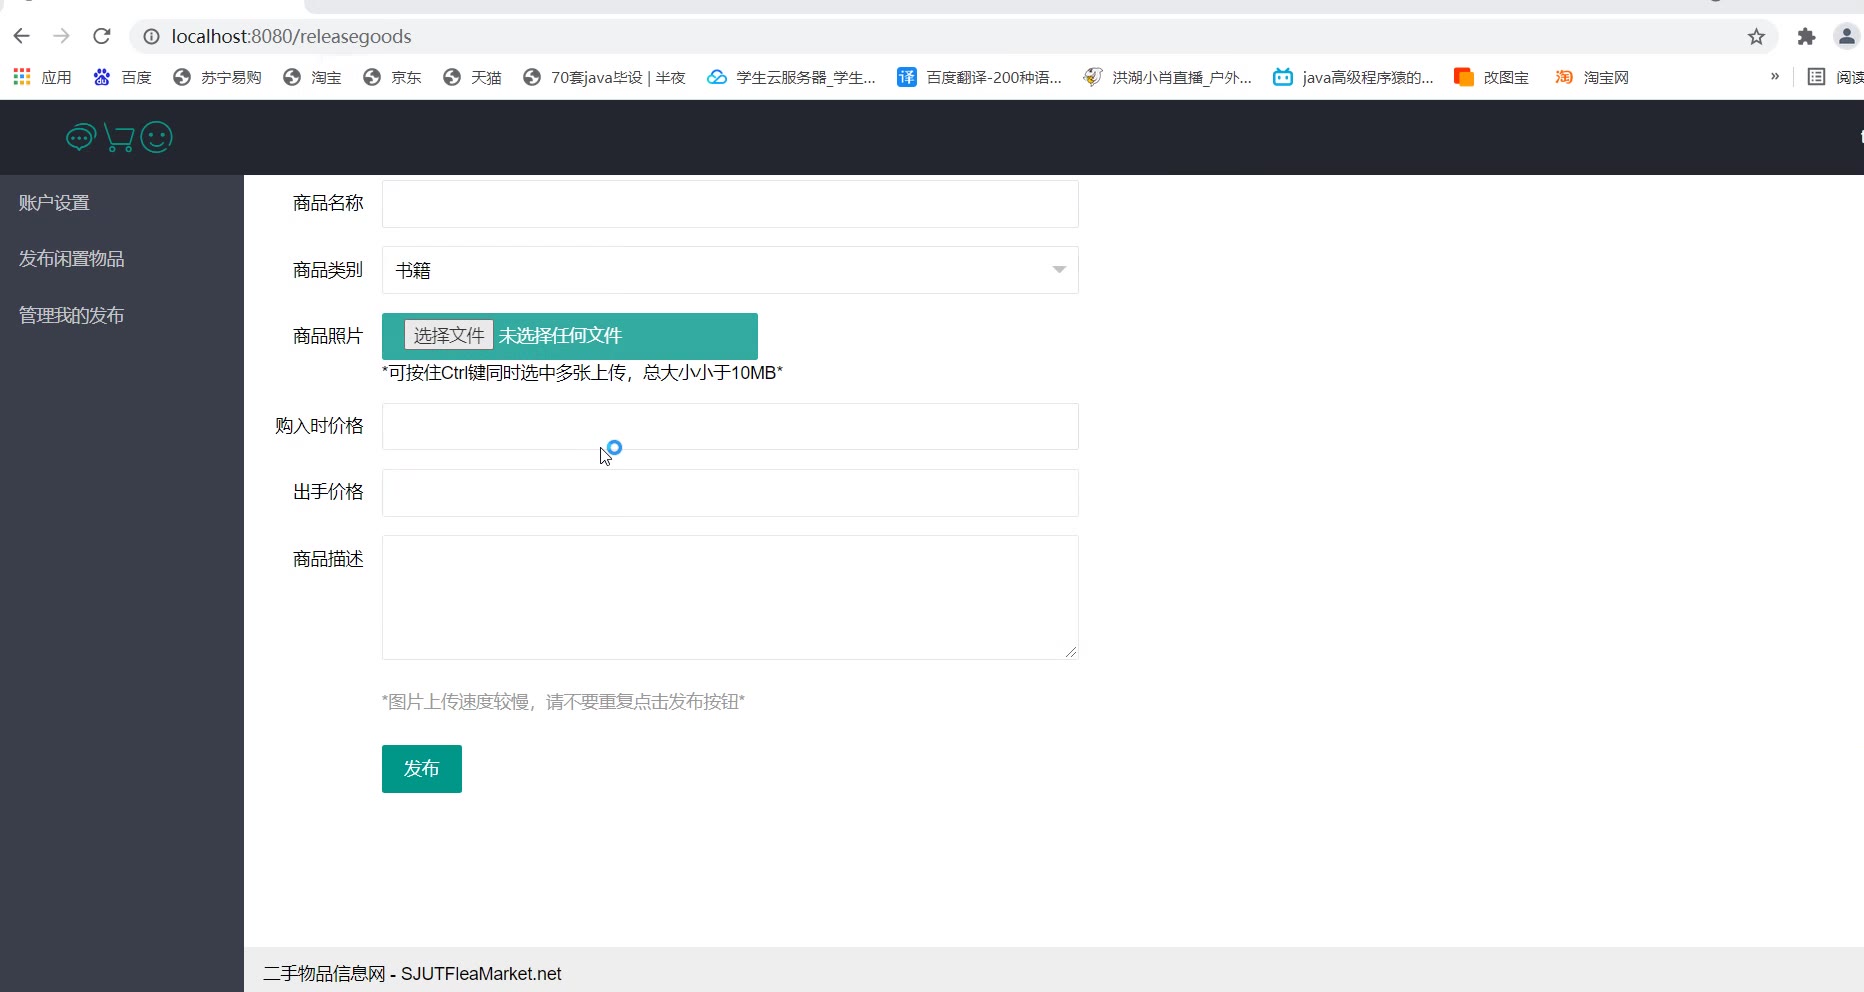Click the 未选择任何文件 file status text
This screenshot has height=992, width=1864.
pos(560,336)
